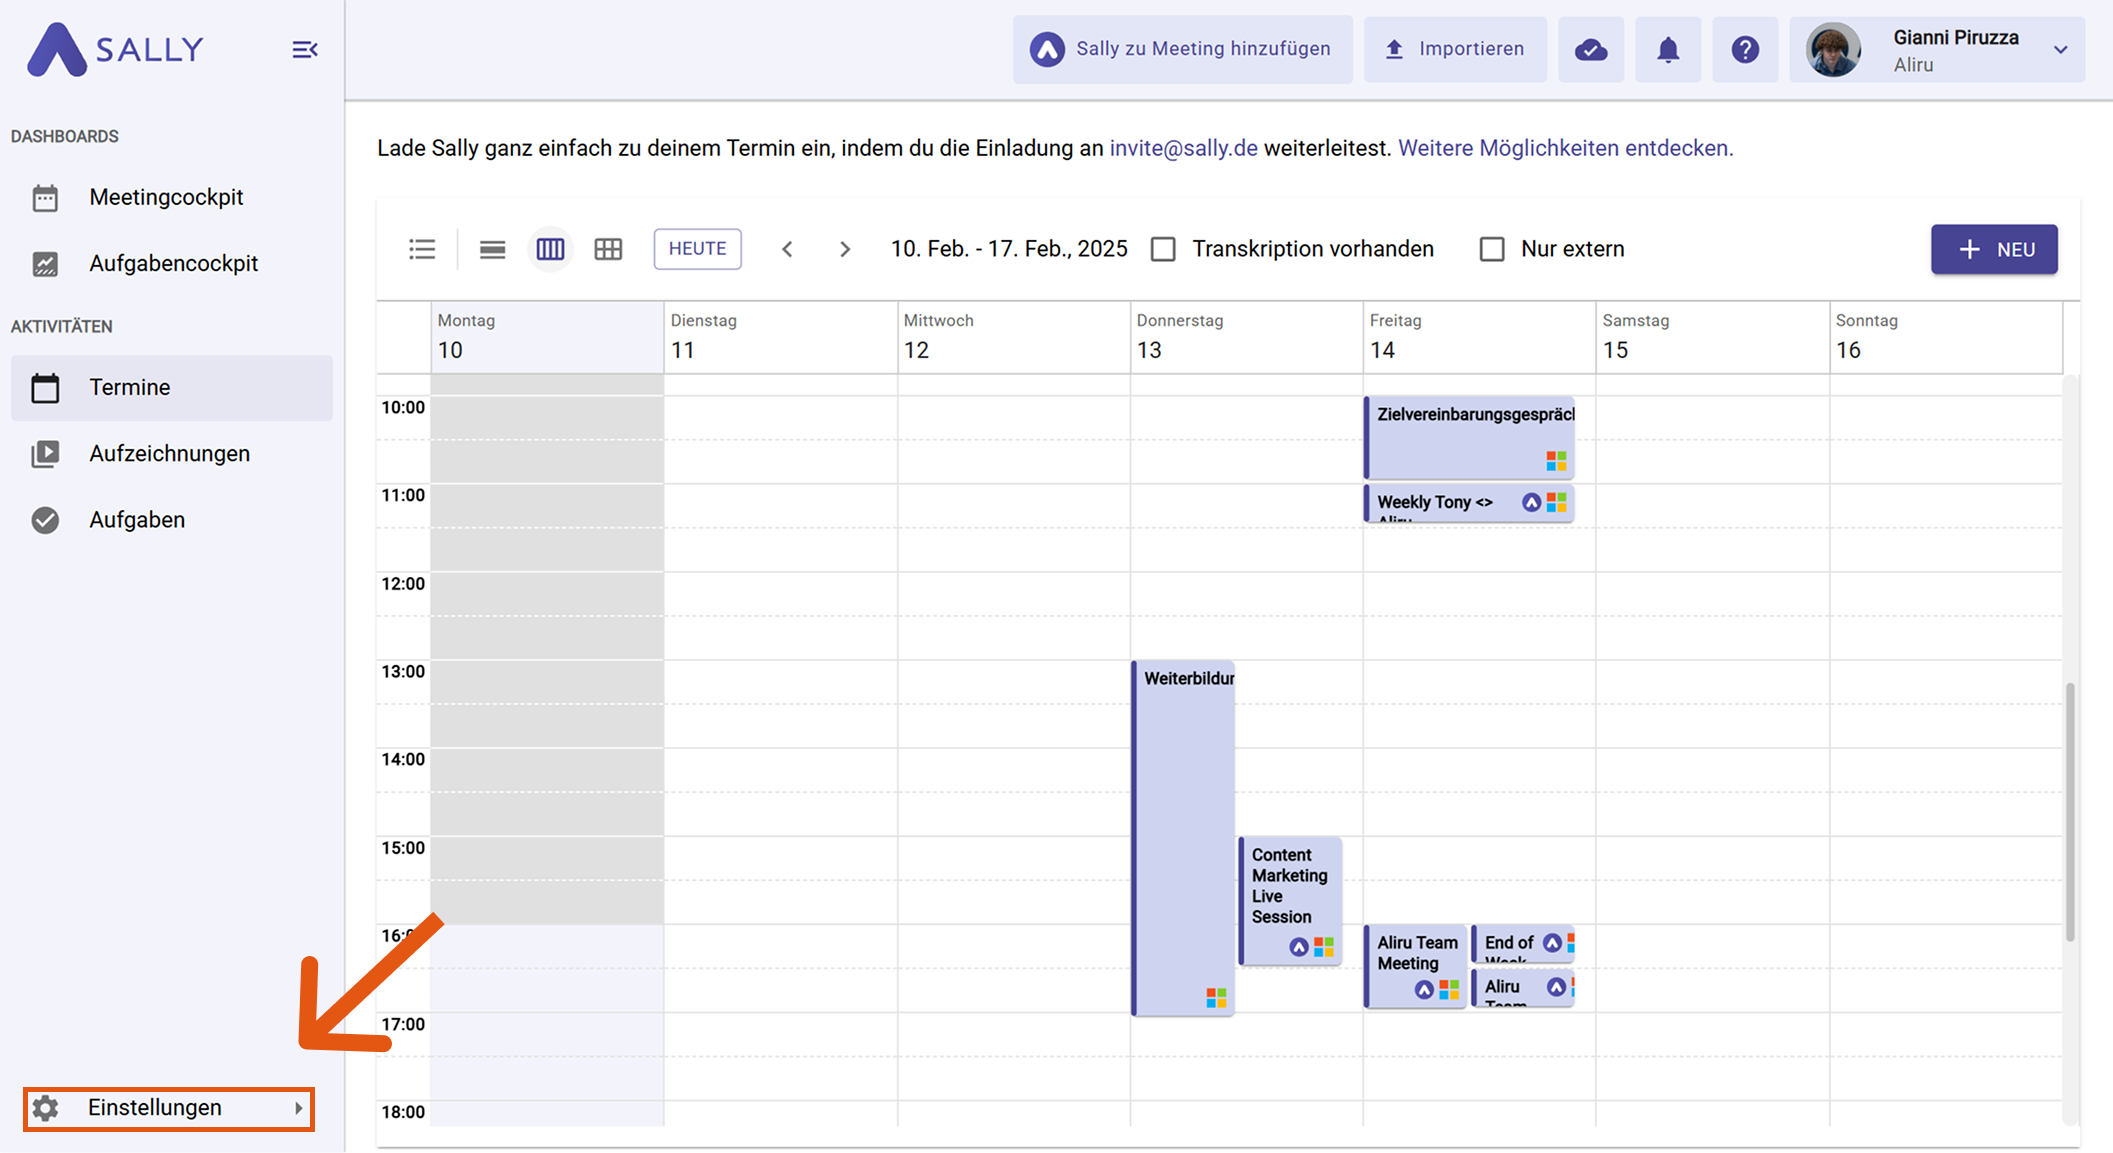The width and height of the screenshot is (2113, 1153).
Task: Open Aufzeichnungen in sidebar
Action: click(x=169, y=453)
